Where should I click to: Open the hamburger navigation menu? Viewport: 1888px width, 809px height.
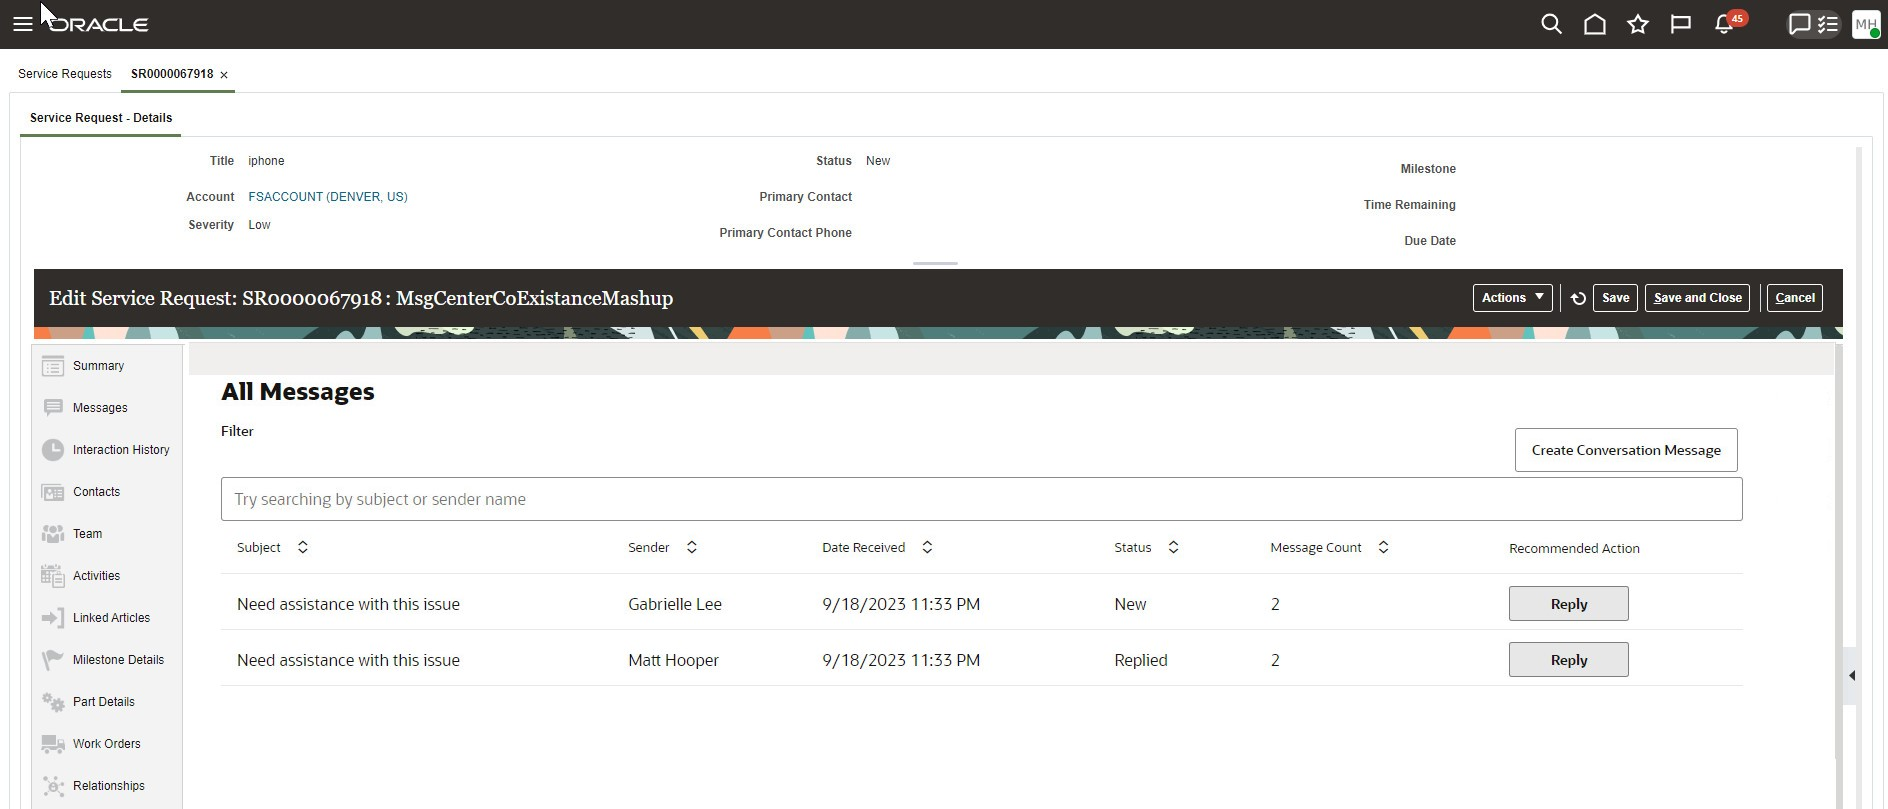[x=23, y=24]
